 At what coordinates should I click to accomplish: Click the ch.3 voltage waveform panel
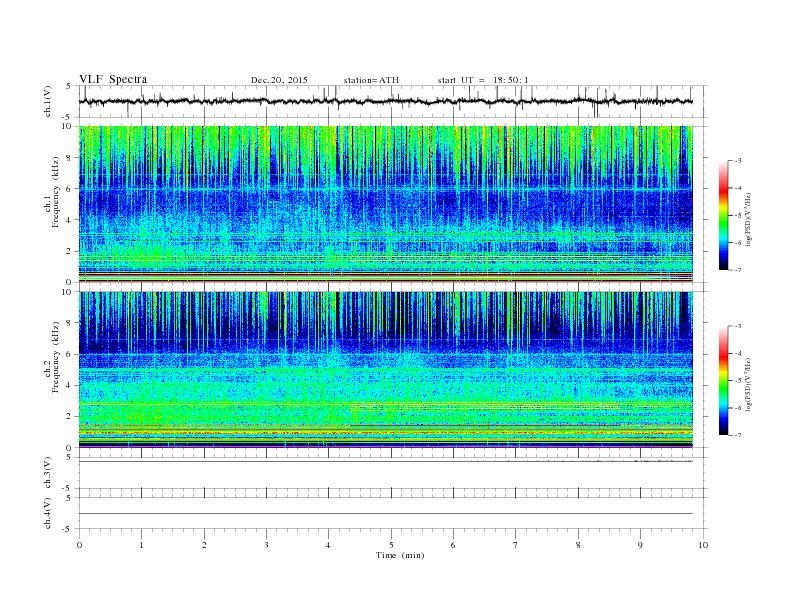[393, 473]
